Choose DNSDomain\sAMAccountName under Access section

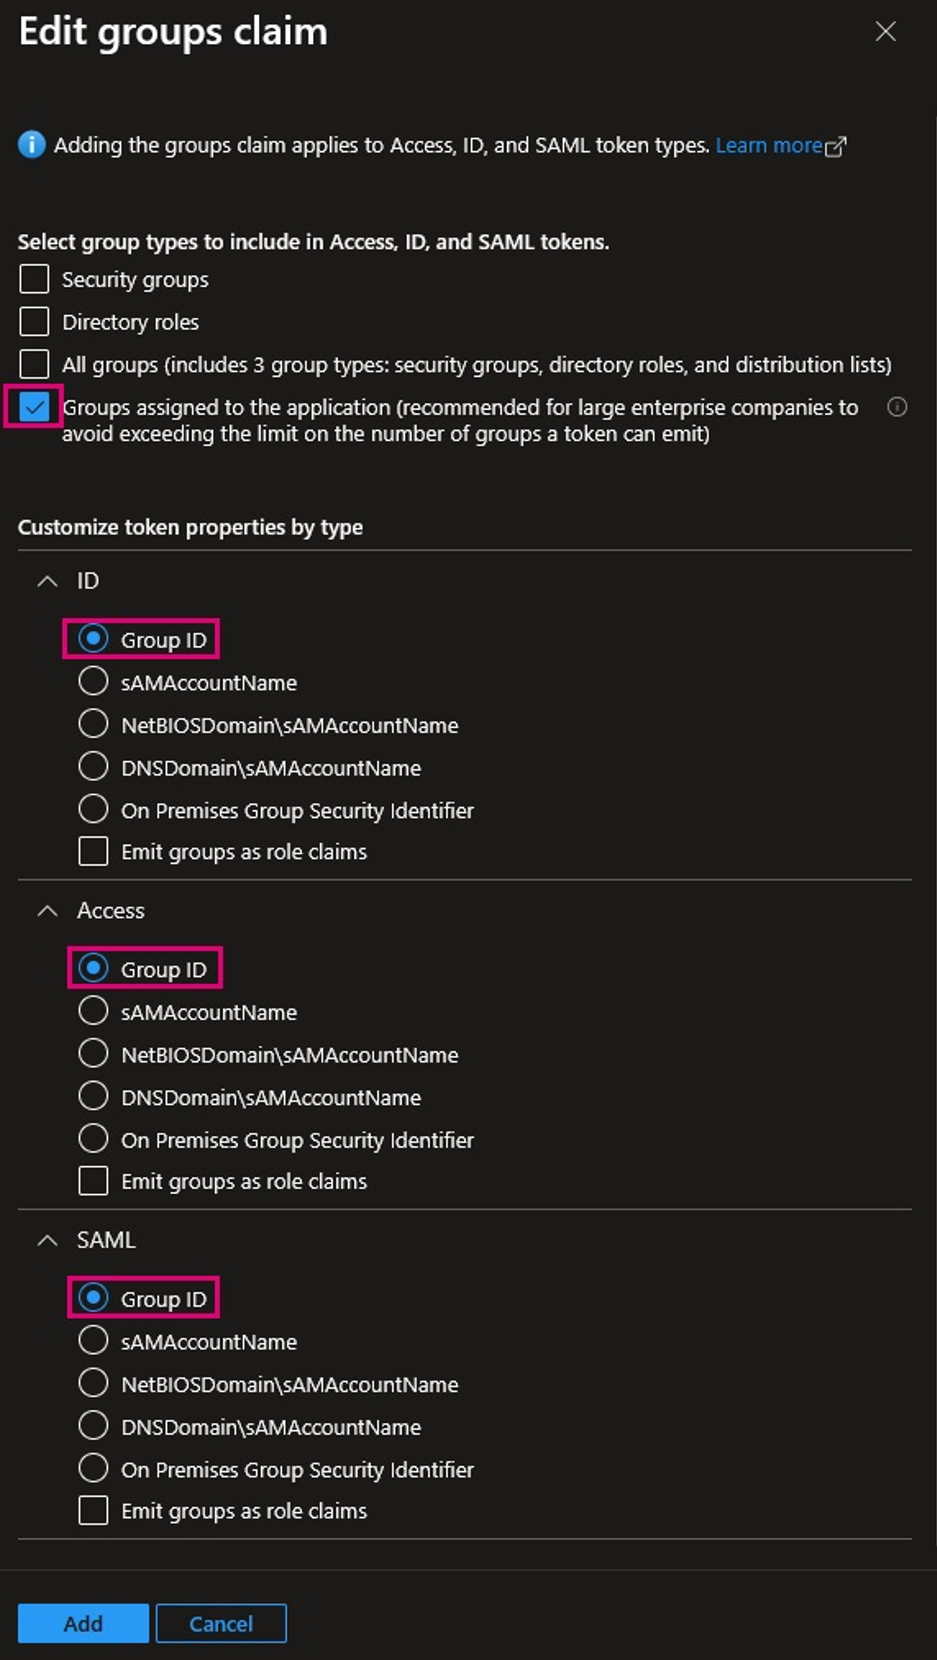click(x=93, y=1097)
